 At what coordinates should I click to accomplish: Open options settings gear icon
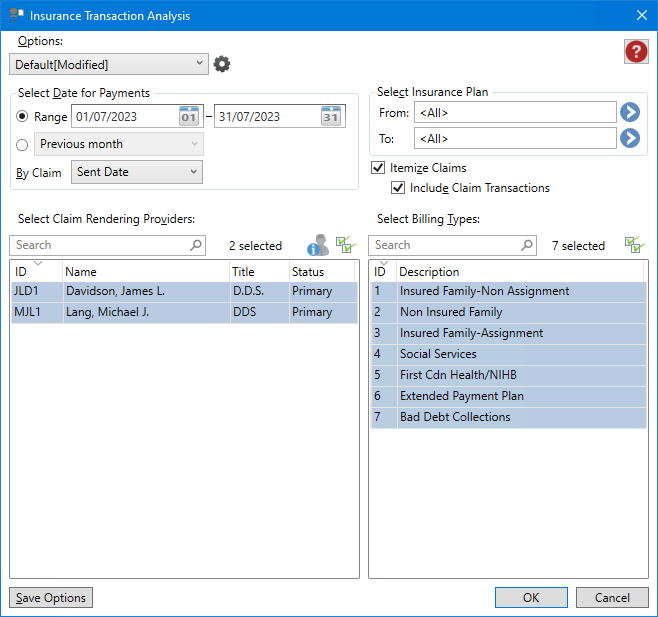click(x=222, y=64)
